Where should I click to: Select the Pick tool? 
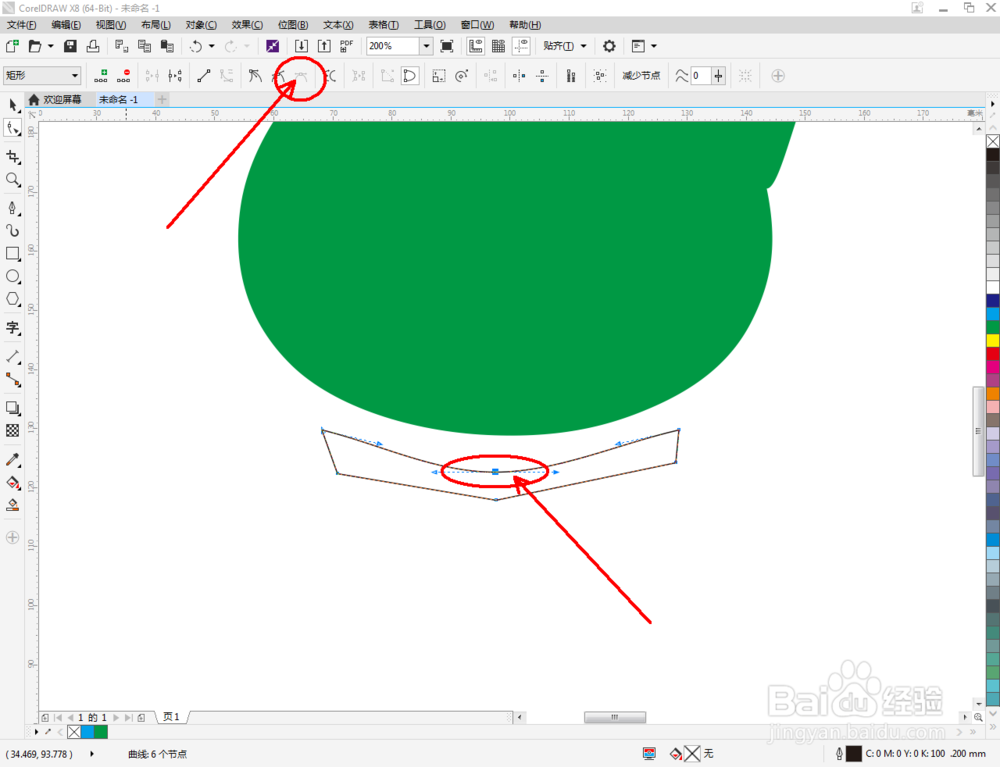[13, 105]
